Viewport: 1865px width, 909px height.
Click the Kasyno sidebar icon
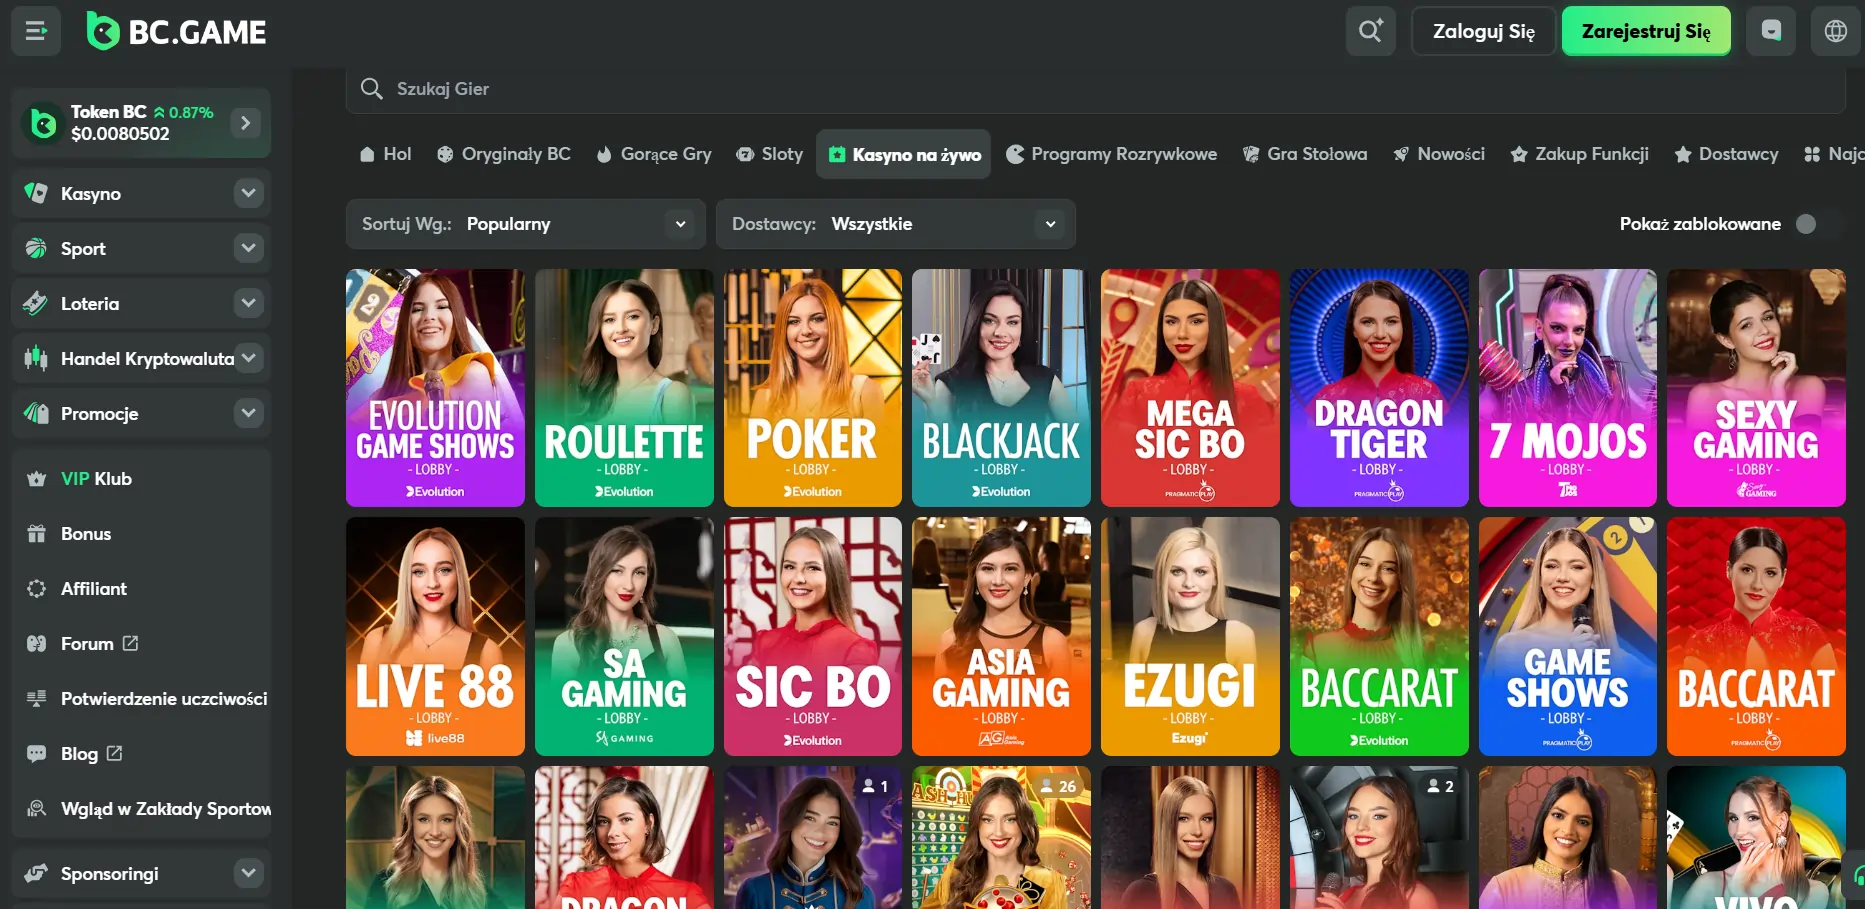click(36, 193)
